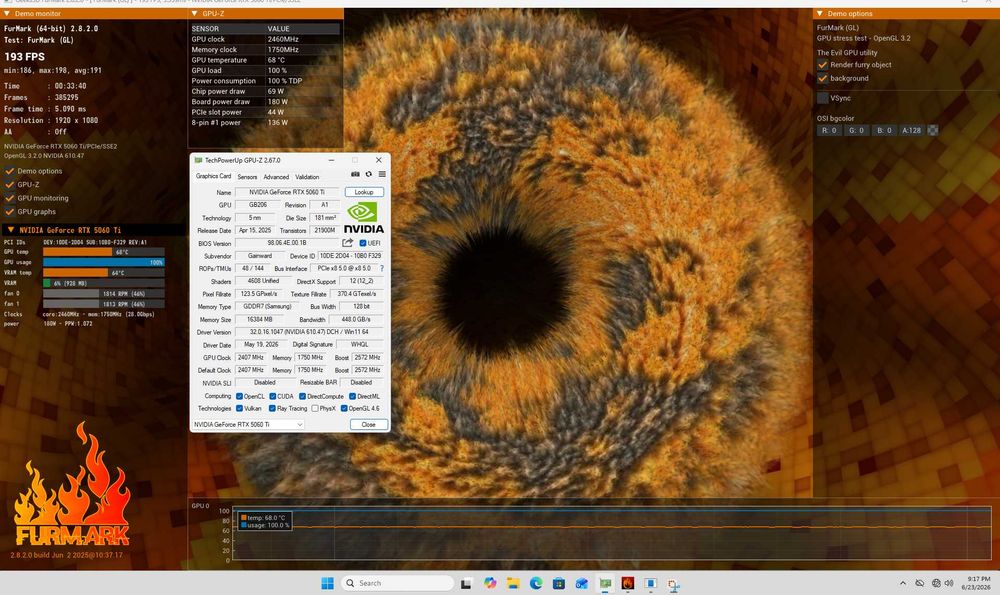Image resolution: width=1000 pixels, height=595 pixels.
Task: Click the GPU-Z title bar app icon
Action: coord(198,160)
